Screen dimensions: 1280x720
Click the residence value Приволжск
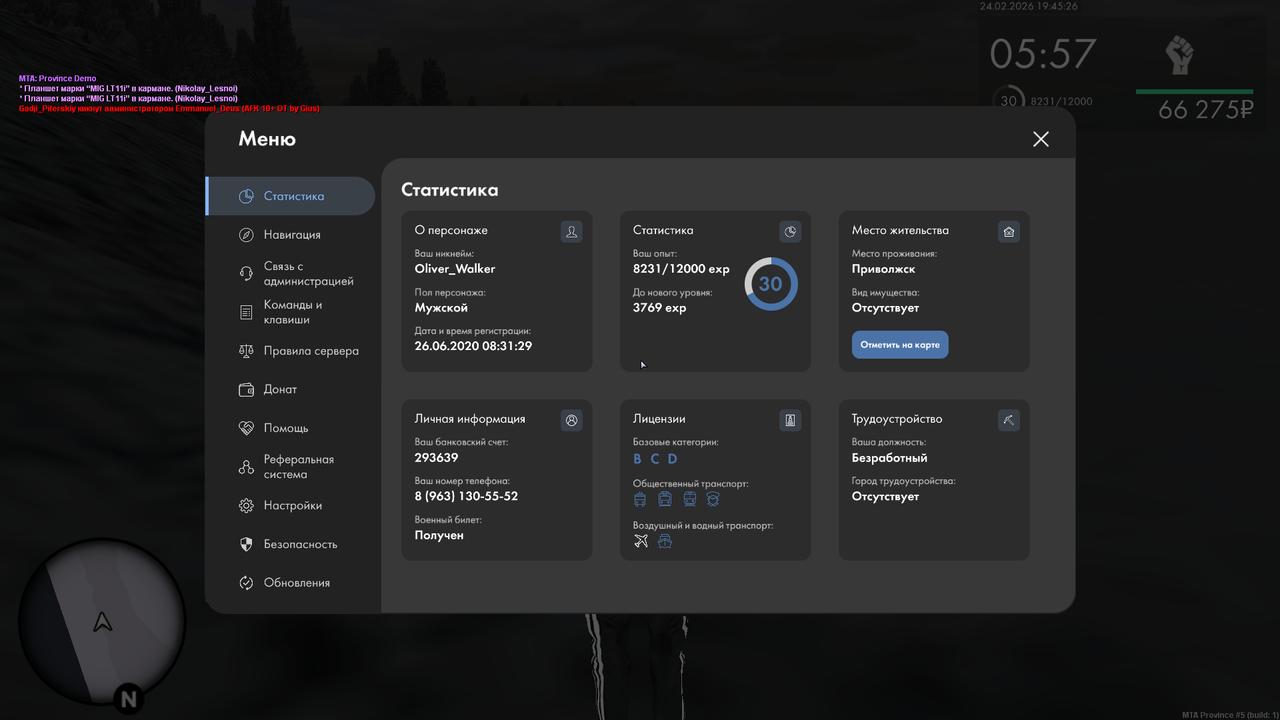click(x=883, y=269)
